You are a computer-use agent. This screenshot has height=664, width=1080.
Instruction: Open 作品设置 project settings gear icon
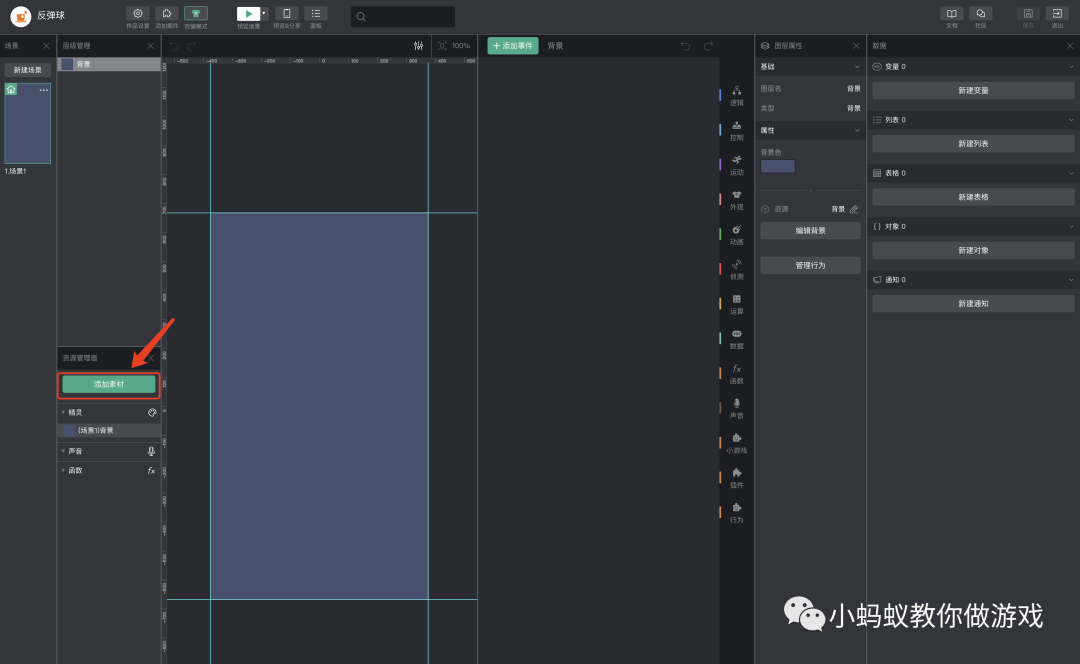point(138,14)
